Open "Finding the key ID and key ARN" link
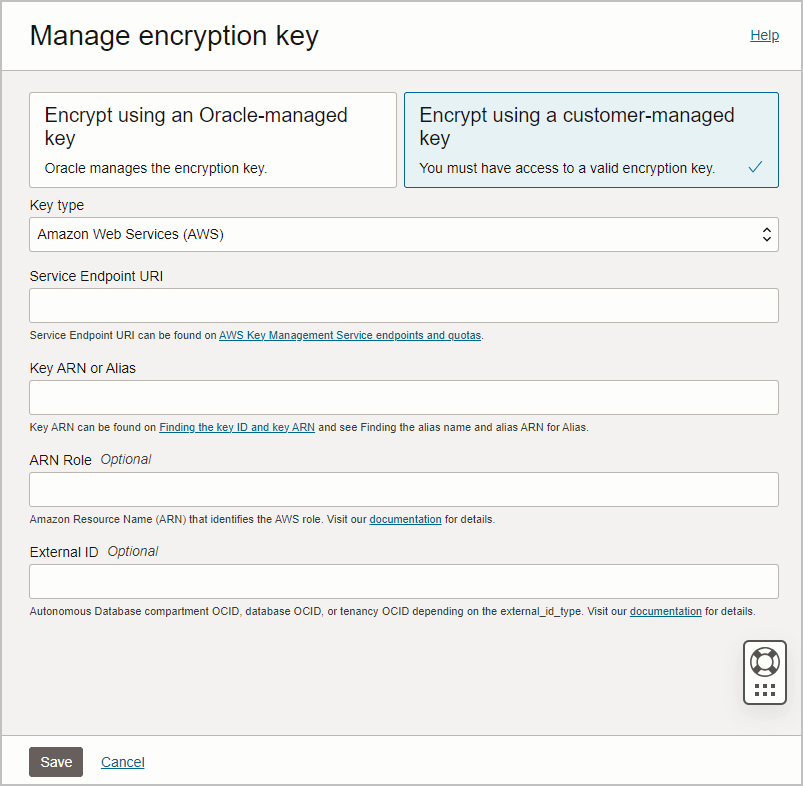Image resolution: width=803 pixels, height=786 pixels. [236, 427]
